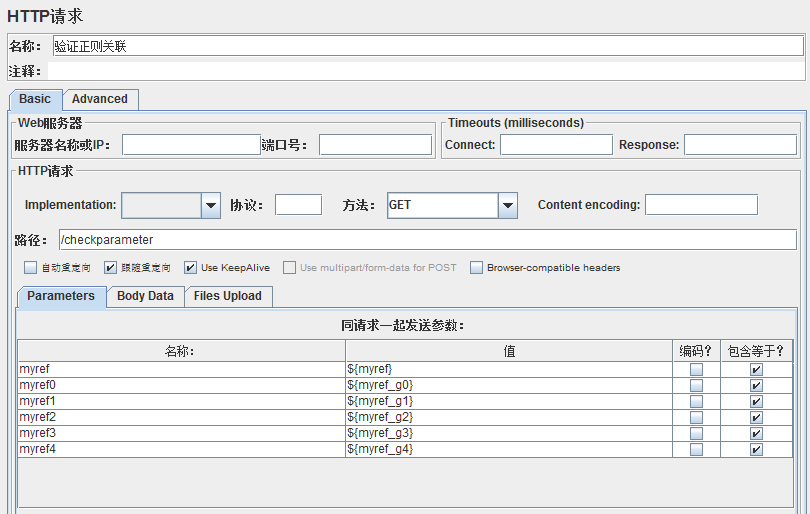Click the ${myref_g0} value cell

tap(509, 385)
